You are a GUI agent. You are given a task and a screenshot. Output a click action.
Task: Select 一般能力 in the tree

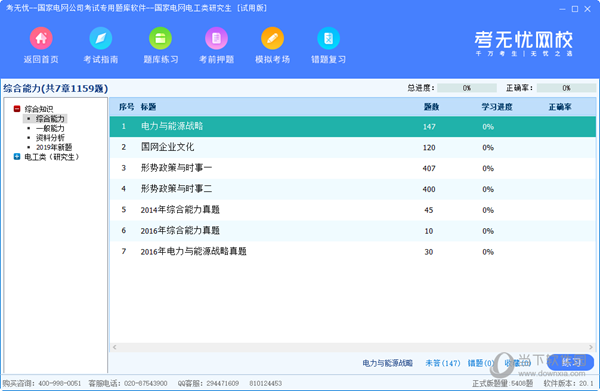(x=50, y=128)
